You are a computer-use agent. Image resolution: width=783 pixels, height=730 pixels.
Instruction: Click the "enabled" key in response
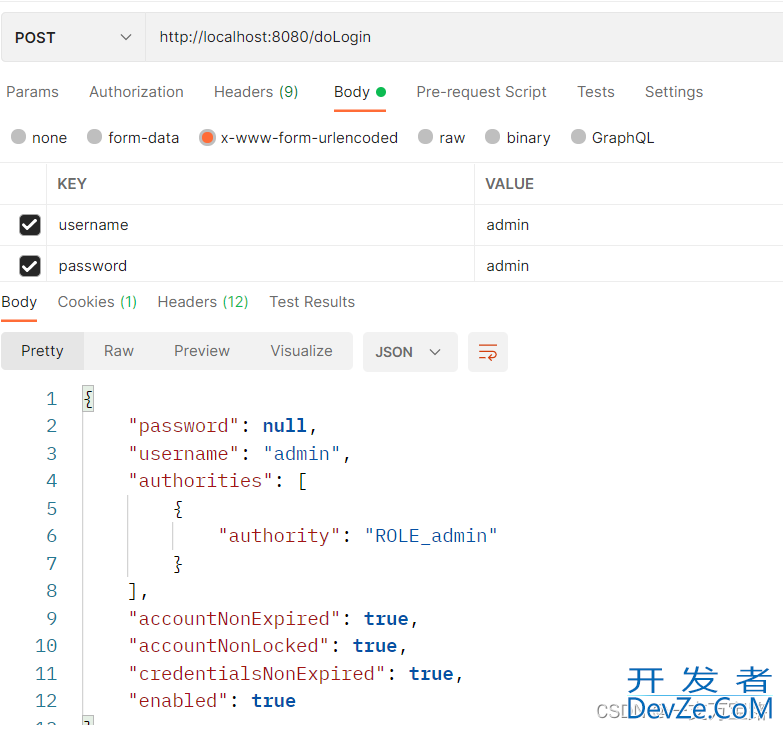(178, 701)
